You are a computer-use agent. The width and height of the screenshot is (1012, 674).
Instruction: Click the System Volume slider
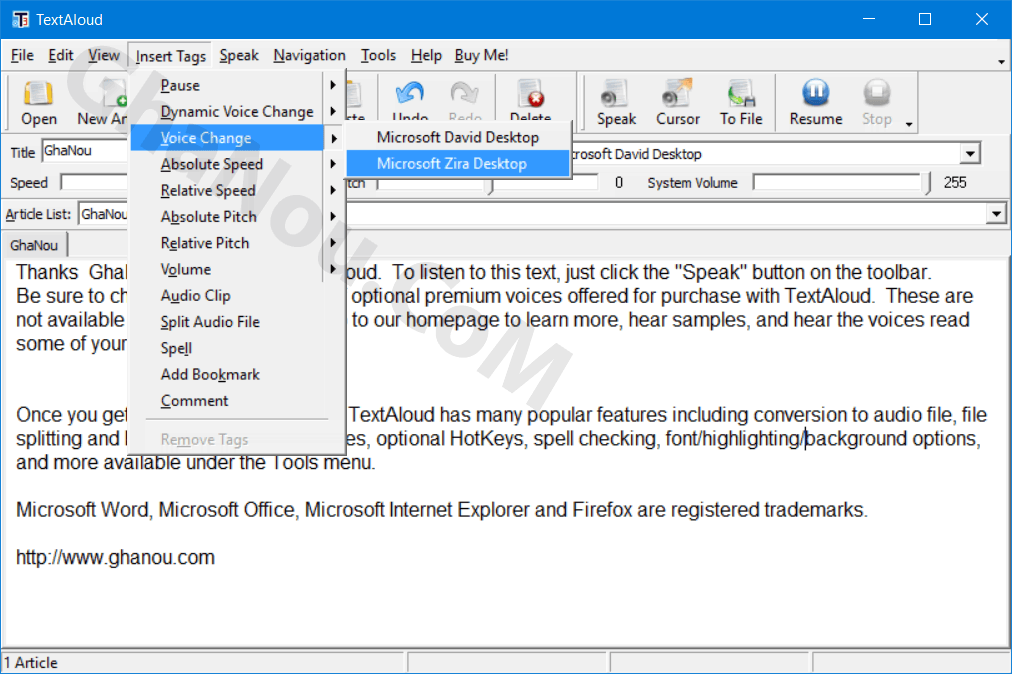[842, 183]
